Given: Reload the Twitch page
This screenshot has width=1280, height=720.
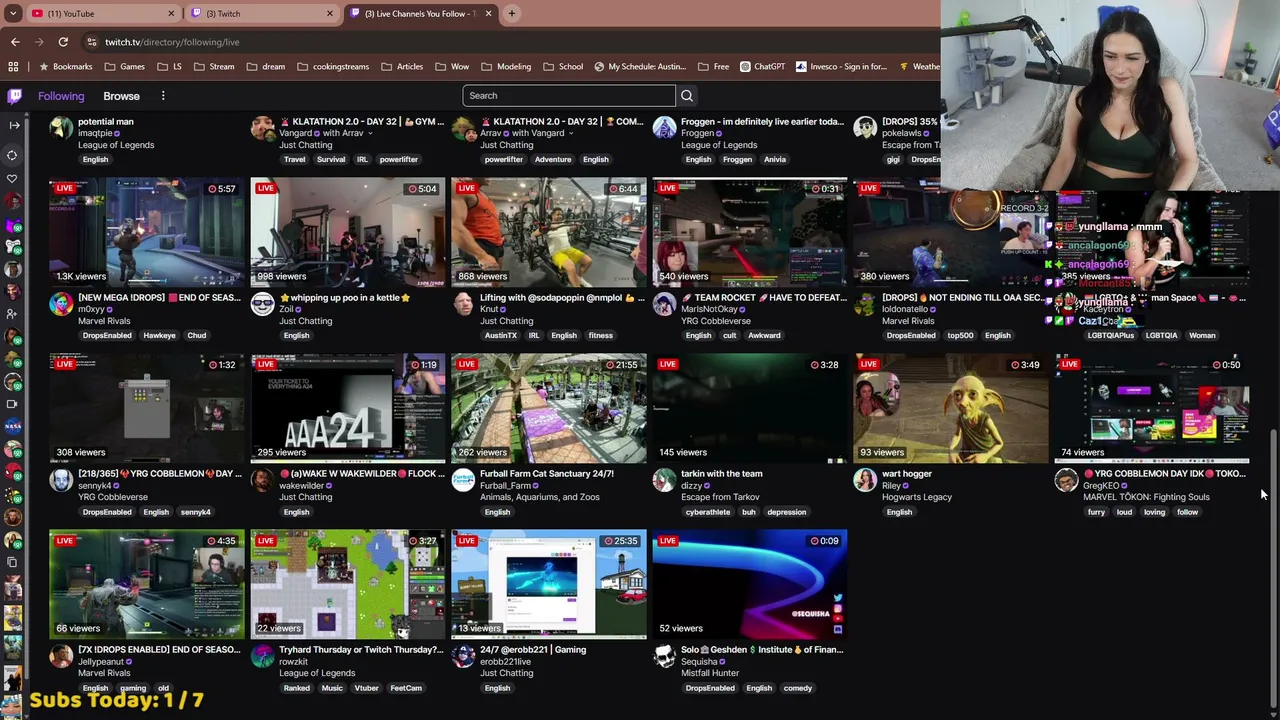Looking at the screenshot, I should pos(63,42).
